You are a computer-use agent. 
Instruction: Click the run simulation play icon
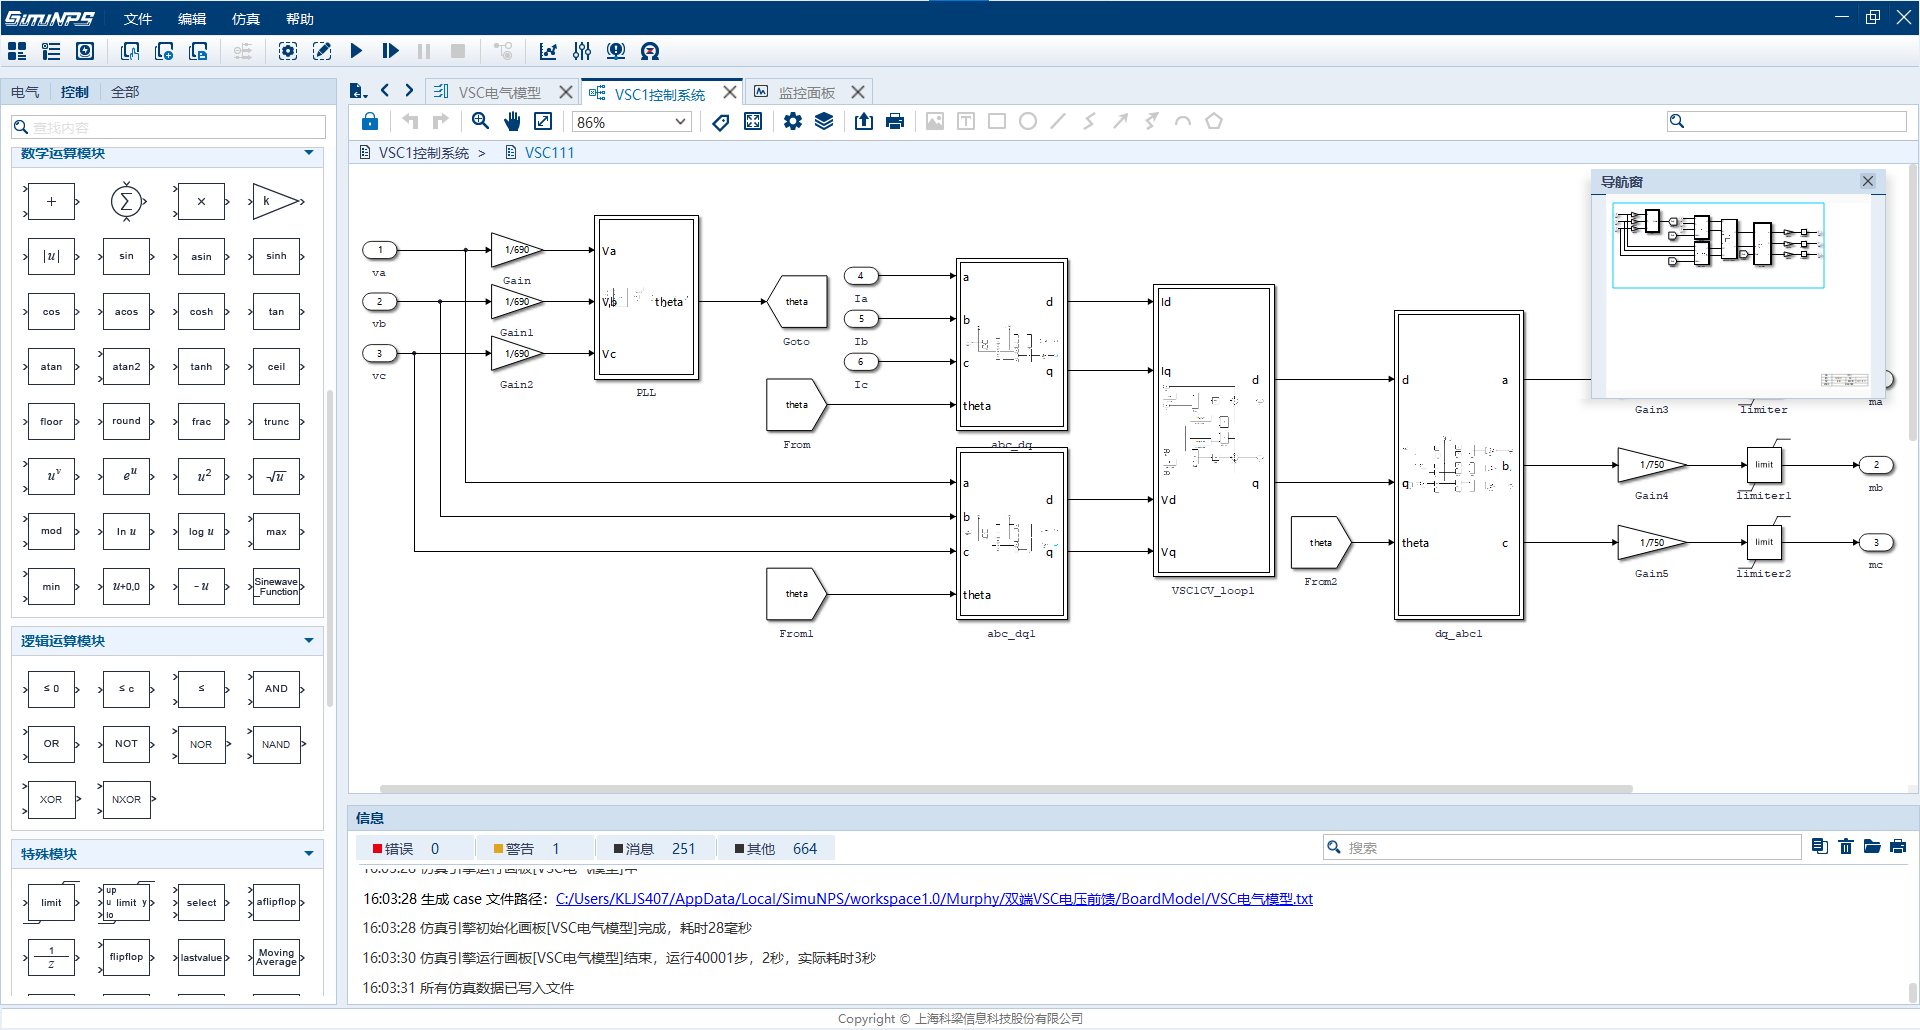click(356, 51)
